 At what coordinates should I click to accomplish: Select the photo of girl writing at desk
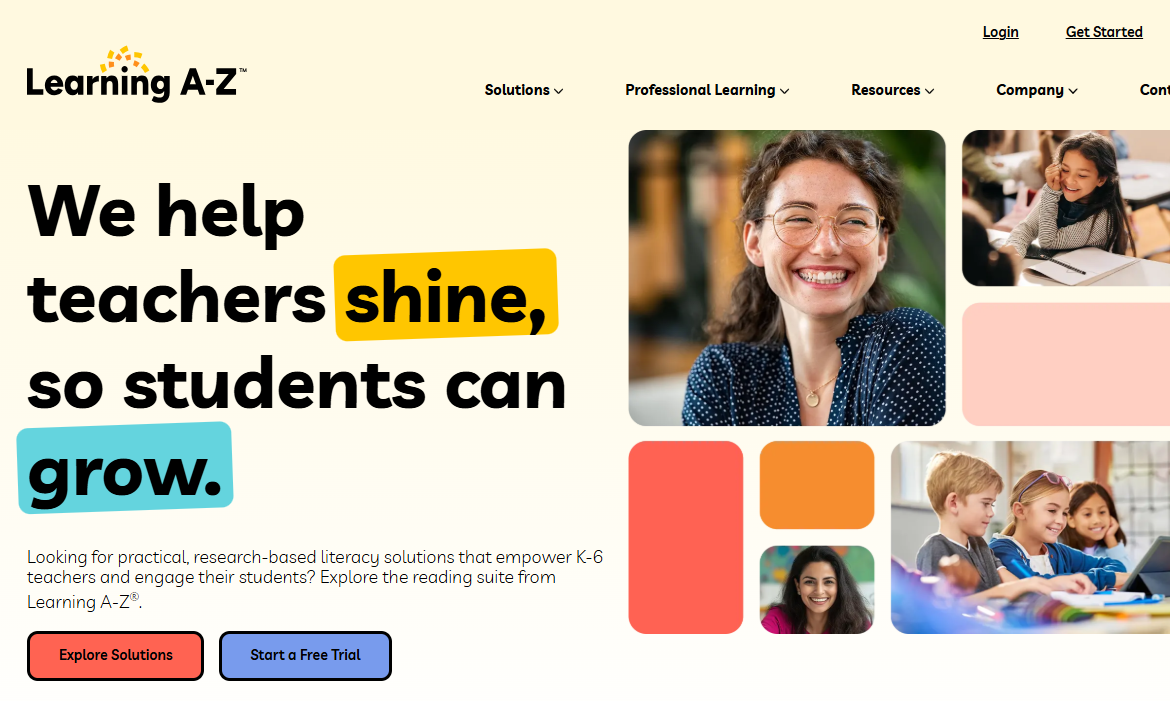point(1066,208)
